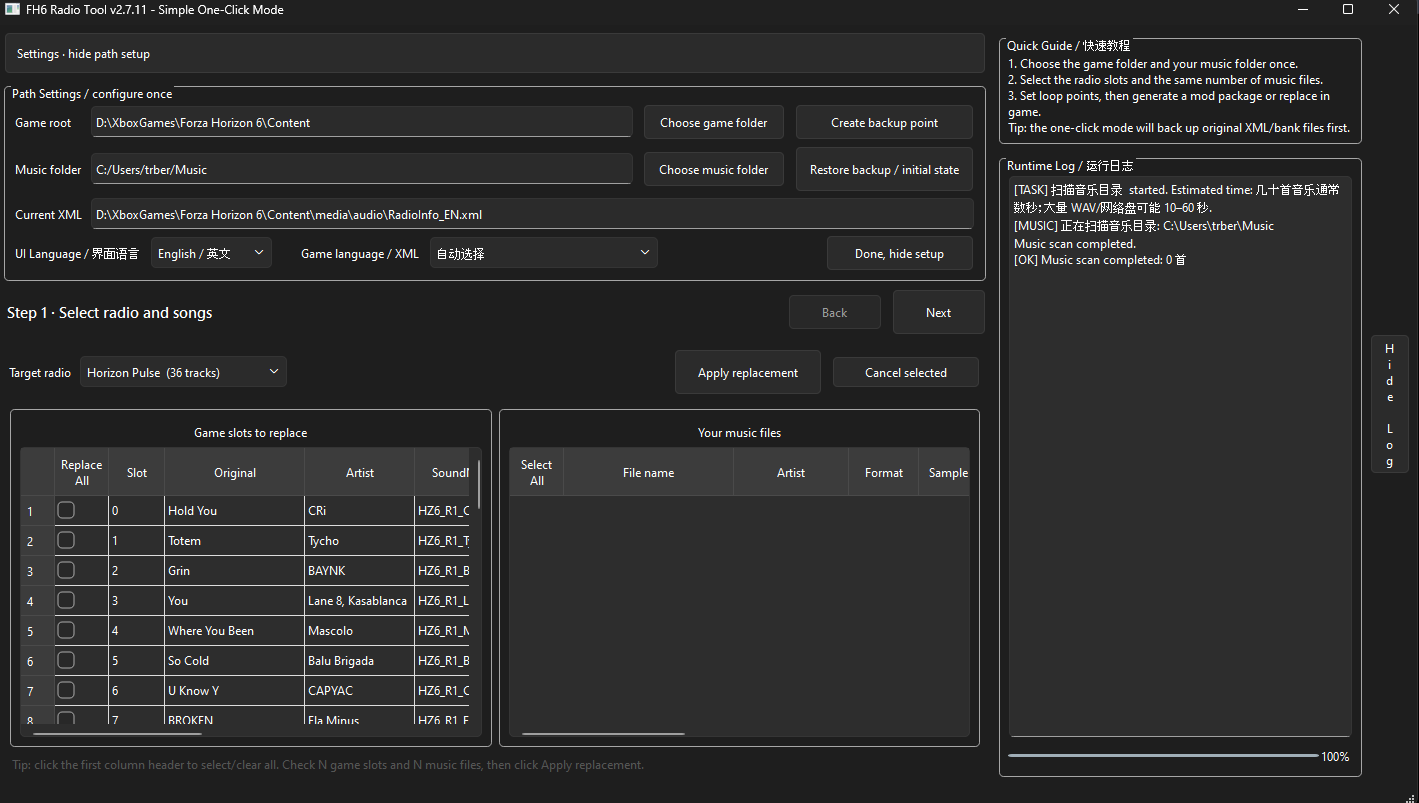Click the game slots vertical scrollbar
This screenshot has height=803, width=1419.
point(479,484)
